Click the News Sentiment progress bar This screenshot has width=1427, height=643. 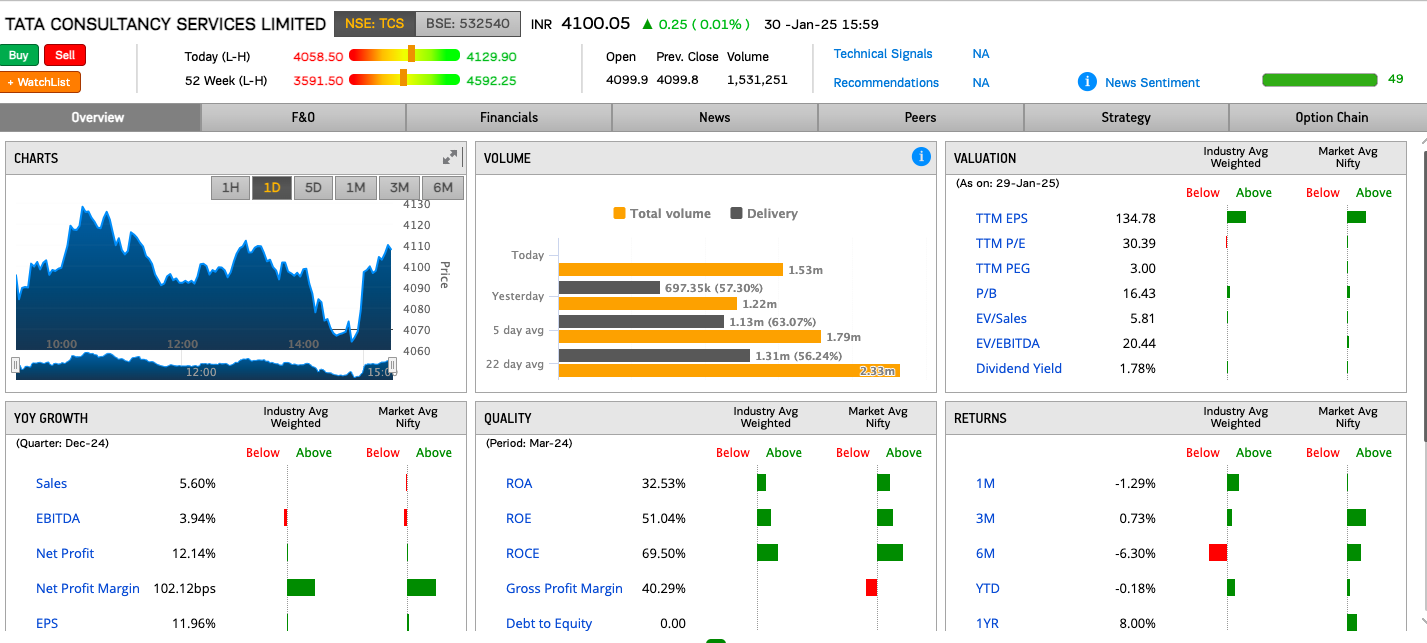pyautogui.click(x=1320, y=80)
